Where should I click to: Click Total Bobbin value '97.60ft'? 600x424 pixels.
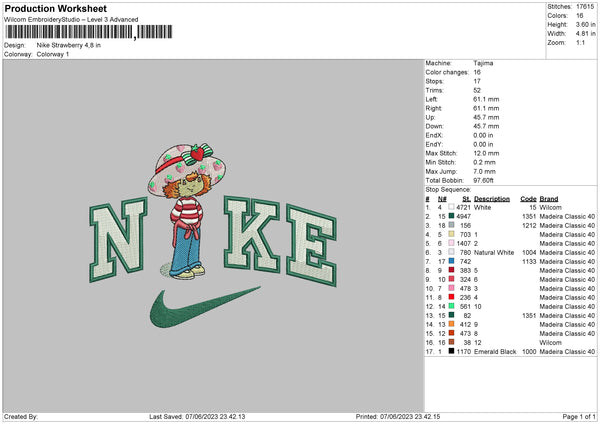pos(484,180)
